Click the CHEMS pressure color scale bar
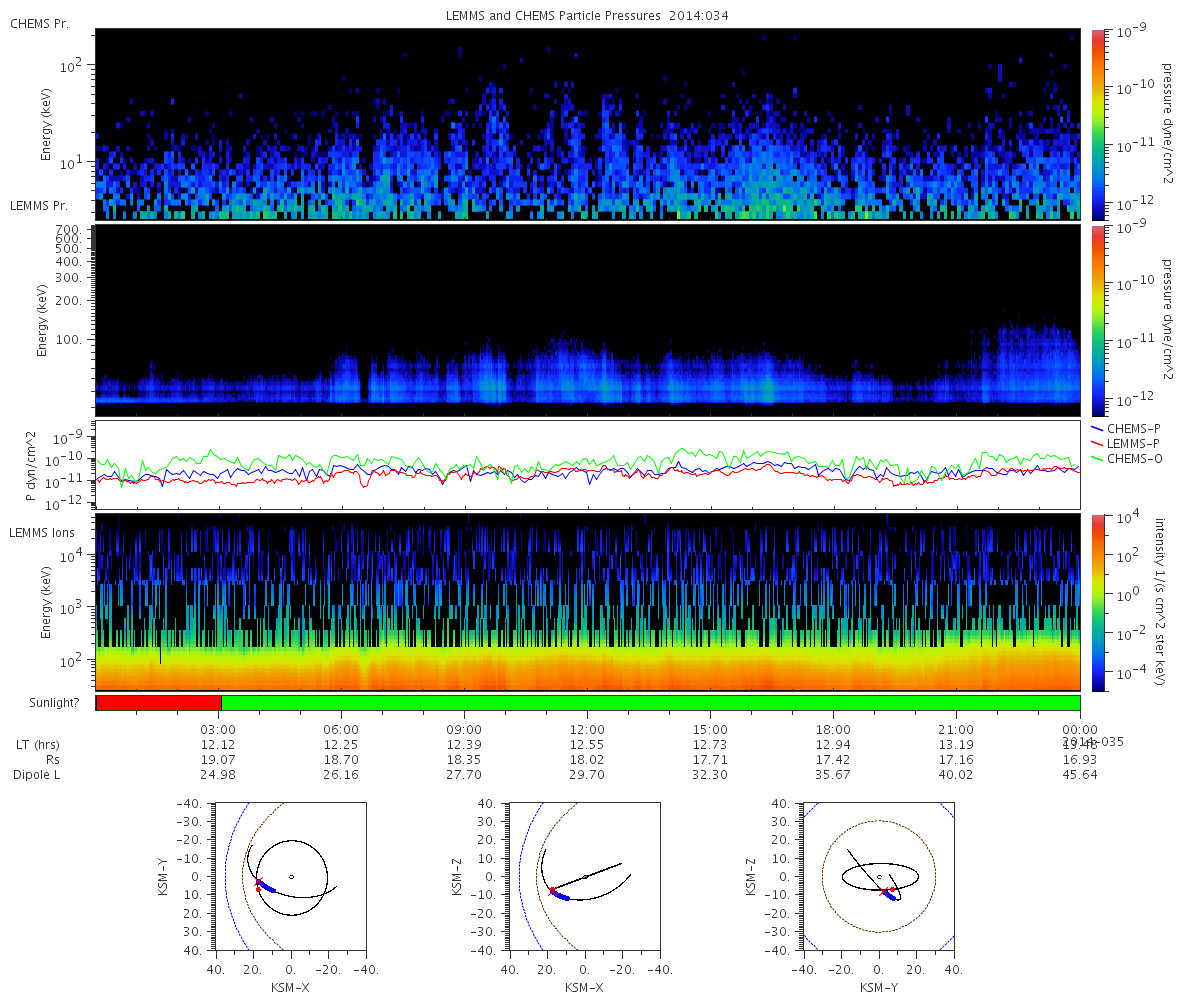Screen dimensions: 1200x1000 pyautogui.click(x=1097, y=124)
